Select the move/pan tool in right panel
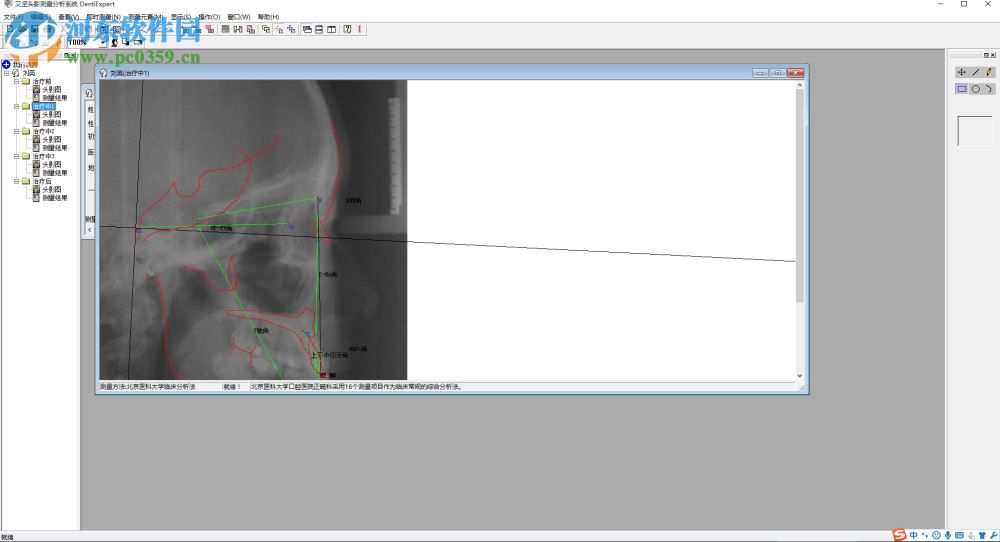 962,72
